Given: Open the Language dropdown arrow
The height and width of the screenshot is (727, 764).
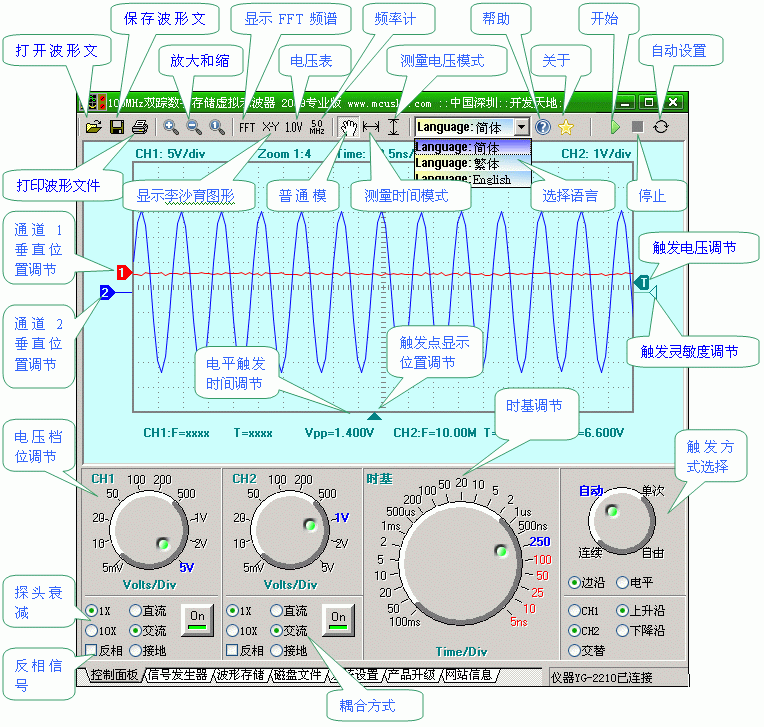Looking at the screenshot, I should tap(520, 127).
